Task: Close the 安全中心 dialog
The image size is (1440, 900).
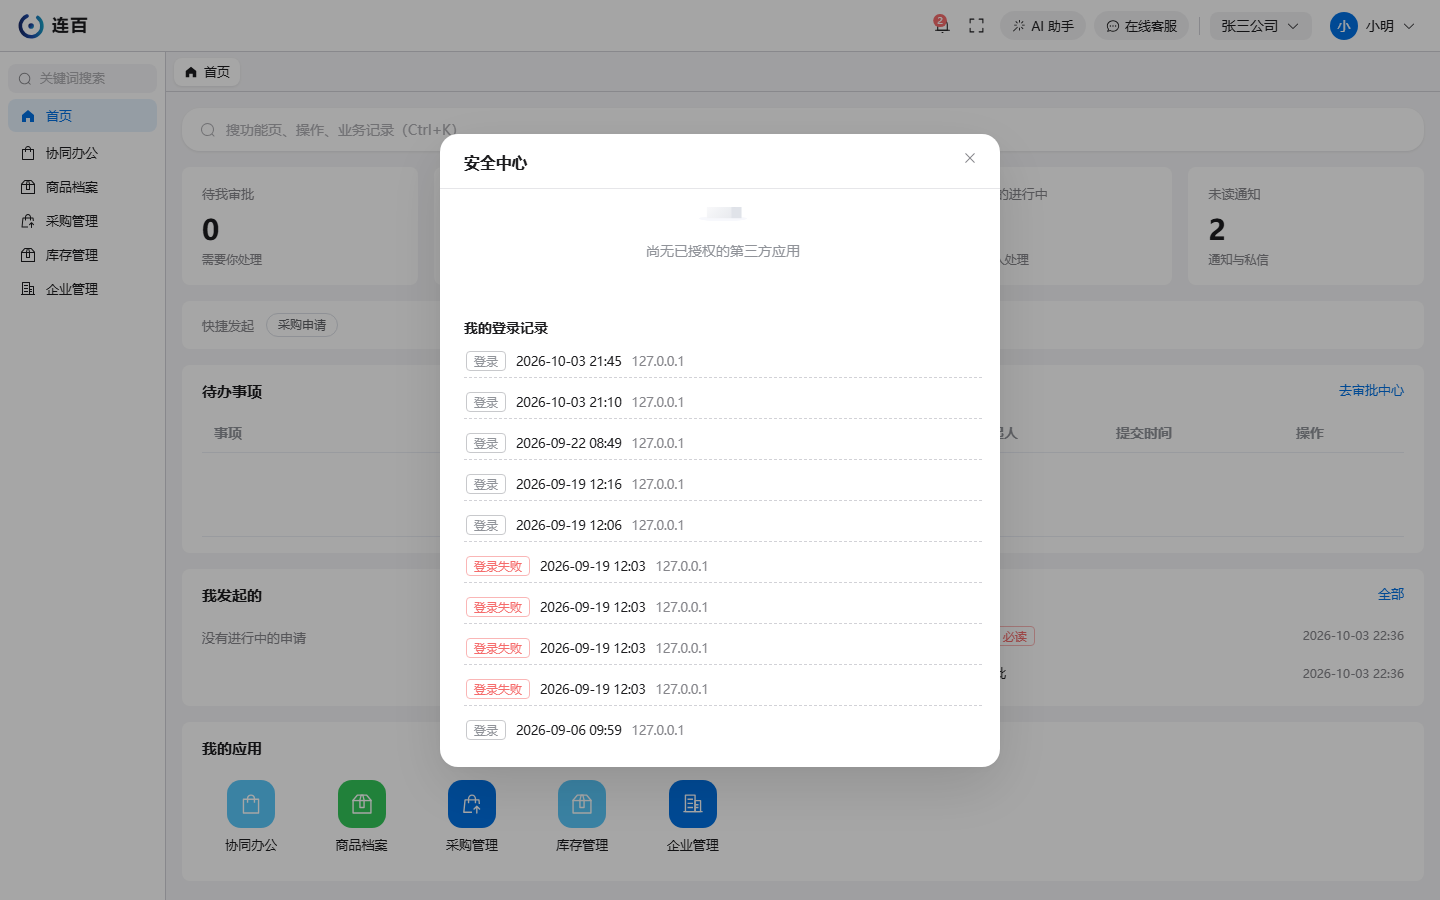Action: point(970,158)
